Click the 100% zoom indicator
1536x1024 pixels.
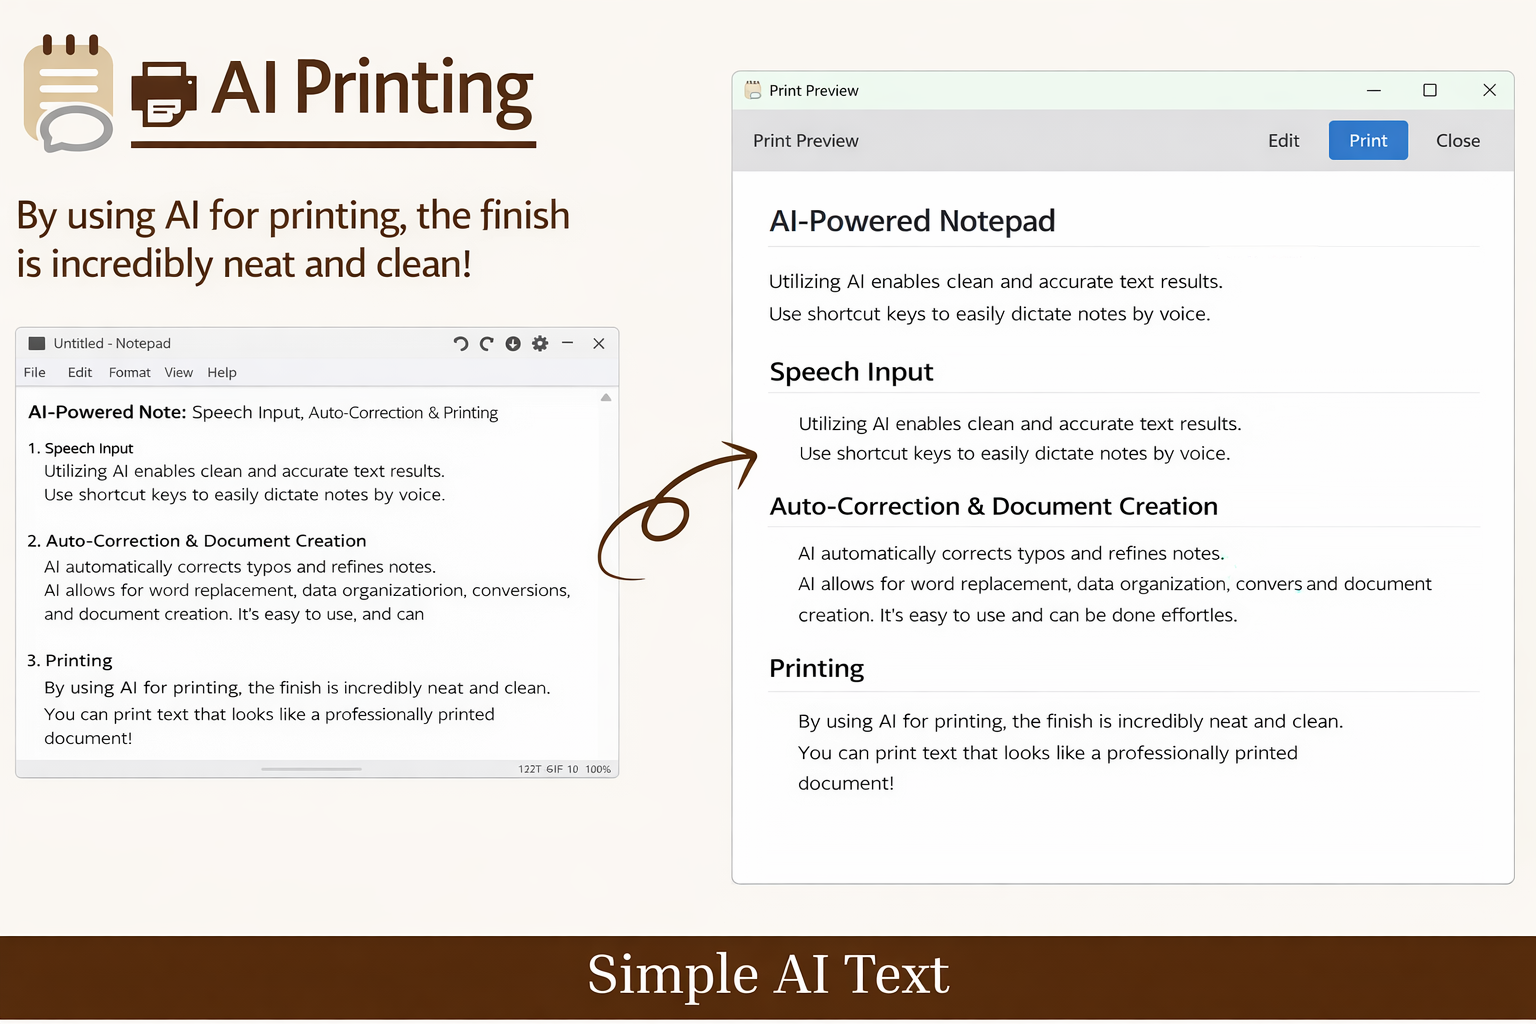click(597, 769)
